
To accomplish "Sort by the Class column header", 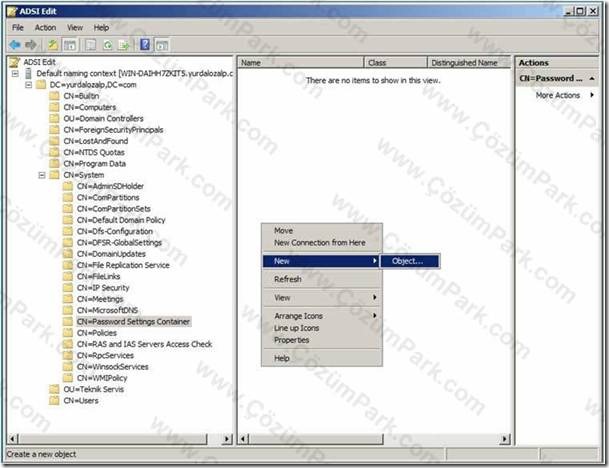I will click(x=395, y=63).
